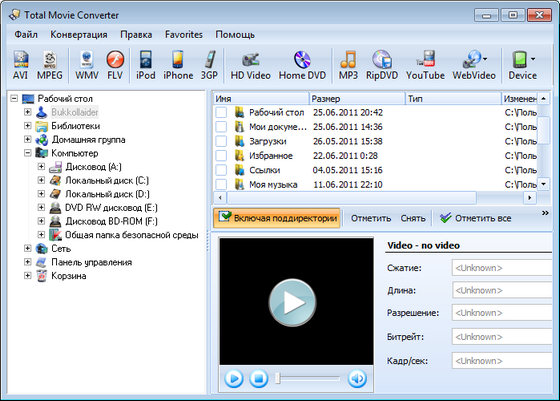The image size is (560, 401).
Task: Sort file list by Тип column
Action: [454, 99]
